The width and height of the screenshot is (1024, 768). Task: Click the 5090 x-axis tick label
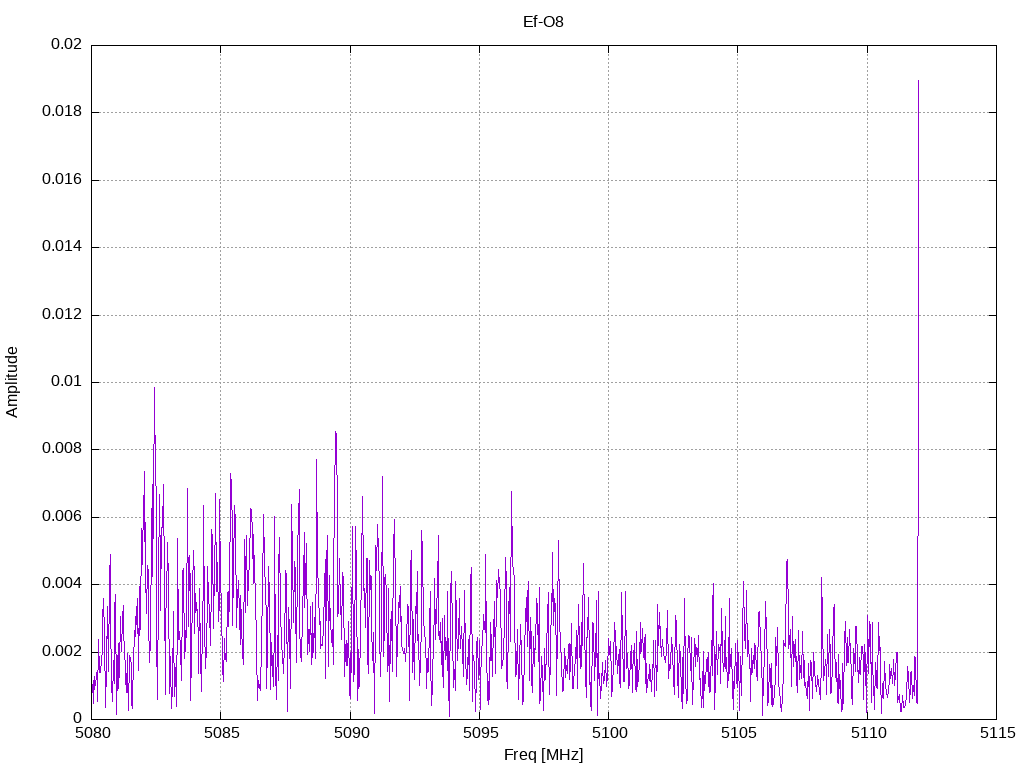(350, 733)
